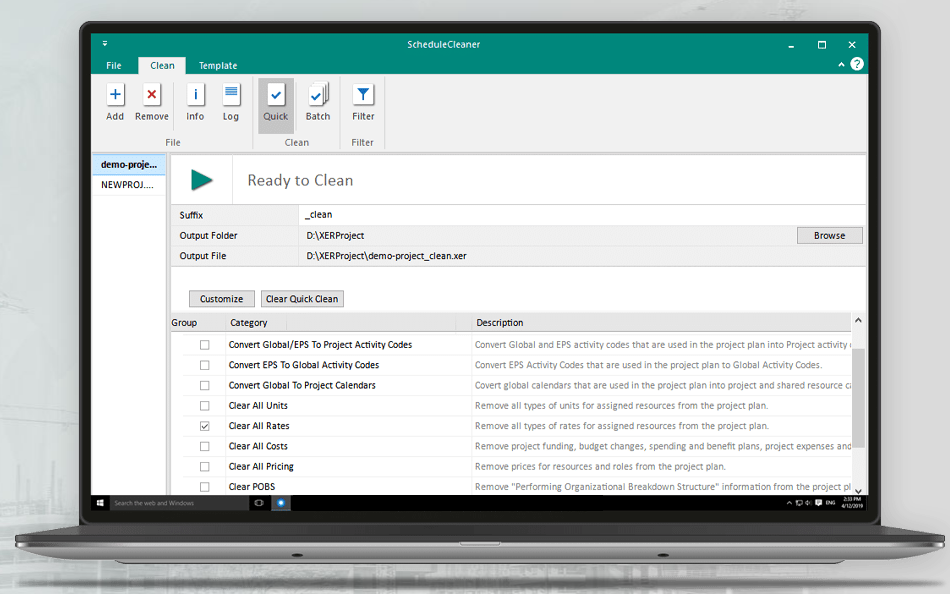Open the taskbar network tray icon

(799, 503)
